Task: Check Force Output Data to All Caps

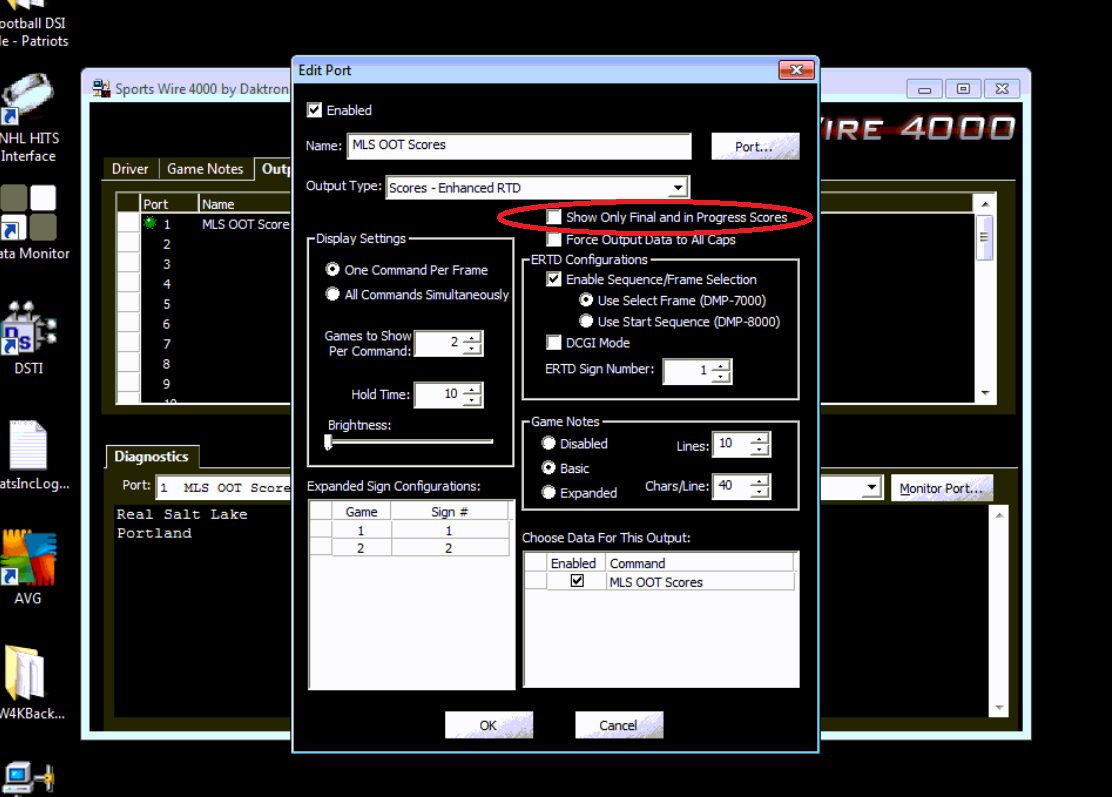Action: [x=554, y=240]
